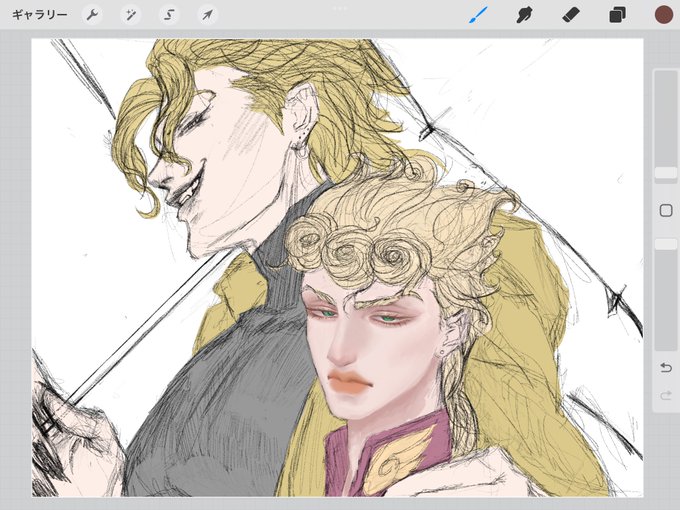
Task: Select the Smudge finger tool
Action: pyautogui.click(x=524, y=15)
